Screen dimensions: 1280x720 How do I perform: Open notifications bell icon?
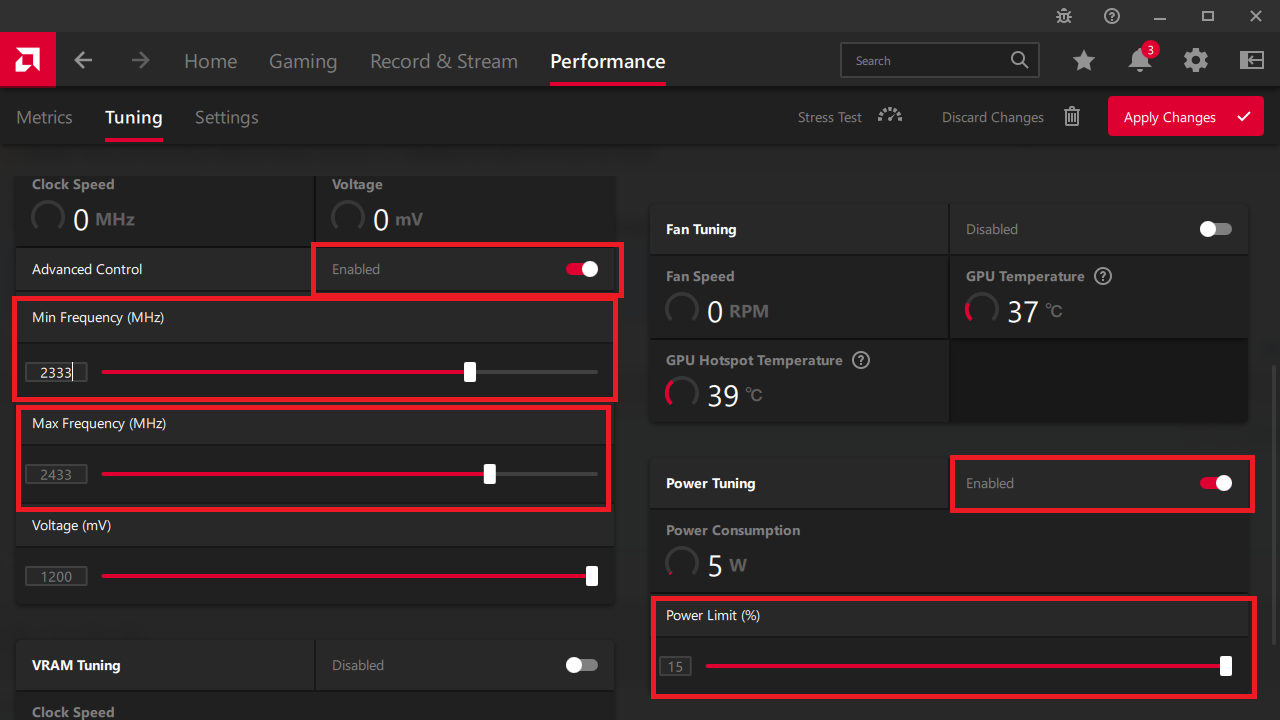point(1140,60)
